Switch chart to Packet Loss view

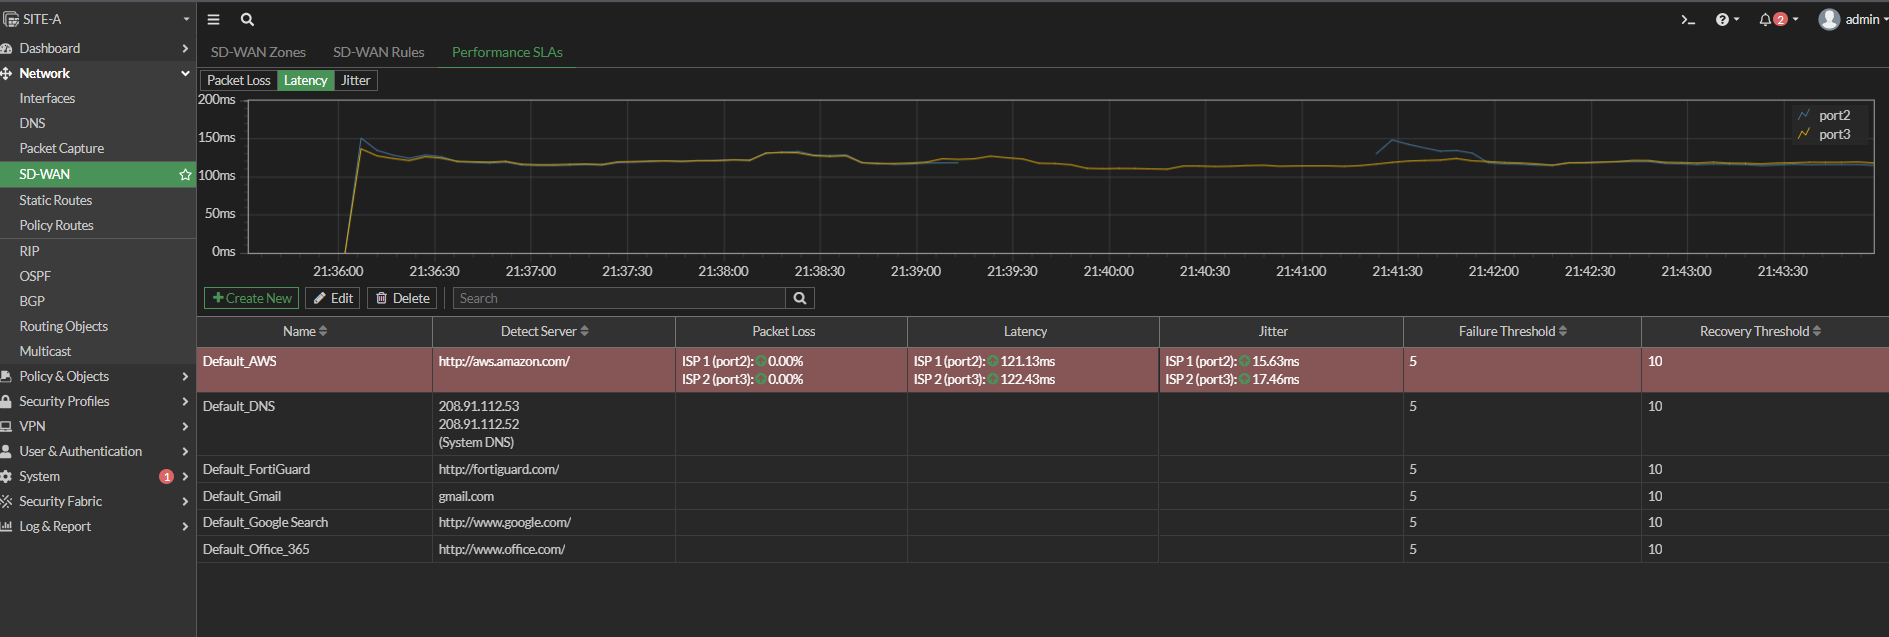coord(238,81)
